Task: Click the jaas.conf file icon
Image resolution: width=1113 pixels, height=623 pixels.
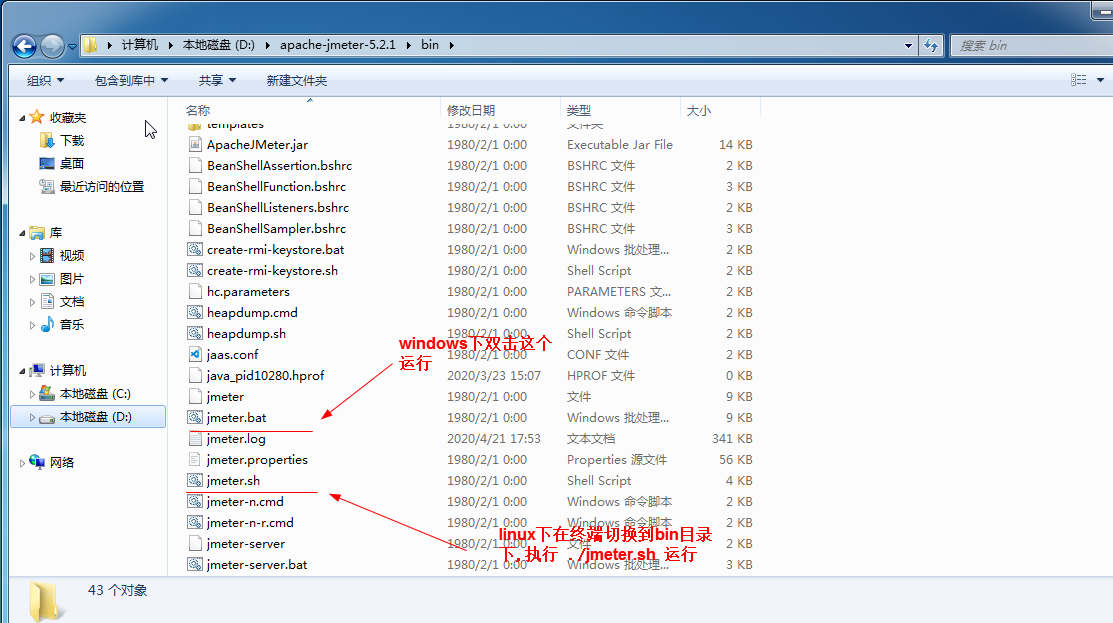Action: (x=195, y=355)
